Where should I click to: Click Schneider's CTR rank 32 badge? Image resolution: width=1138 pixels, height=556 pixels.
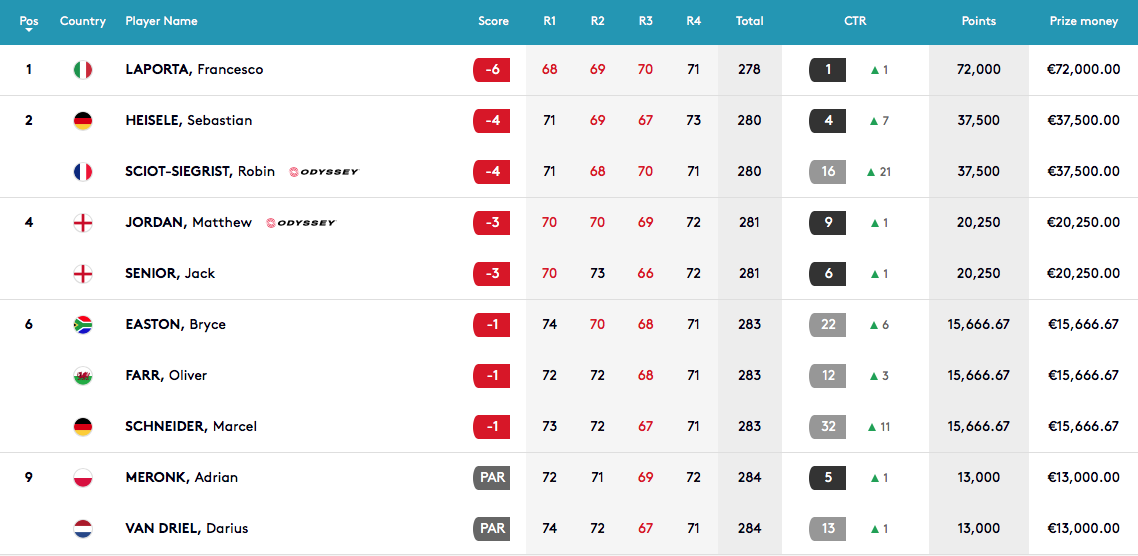pyautogui.click(x=827, y=427)
